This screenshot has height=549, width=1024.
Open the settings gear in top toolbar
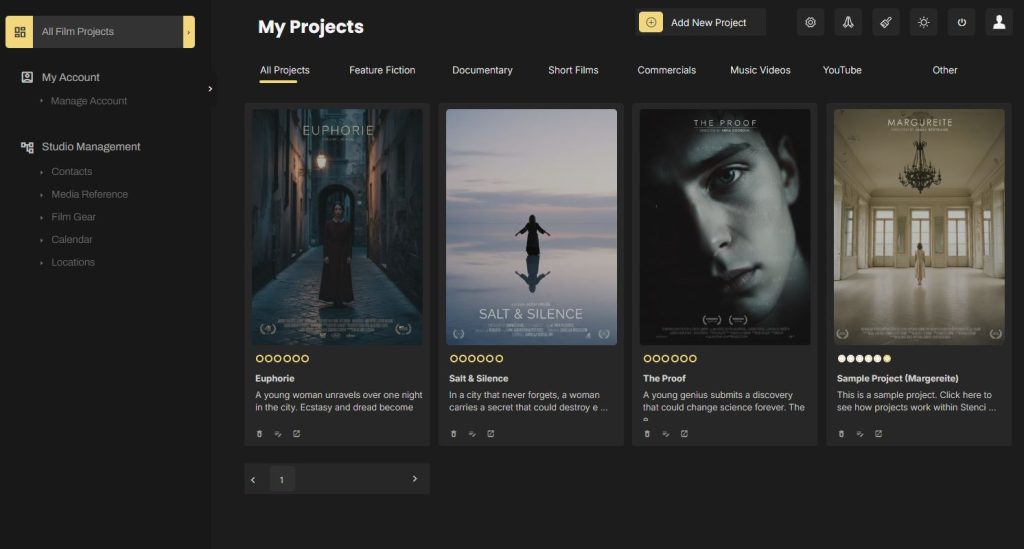point(810,22)
